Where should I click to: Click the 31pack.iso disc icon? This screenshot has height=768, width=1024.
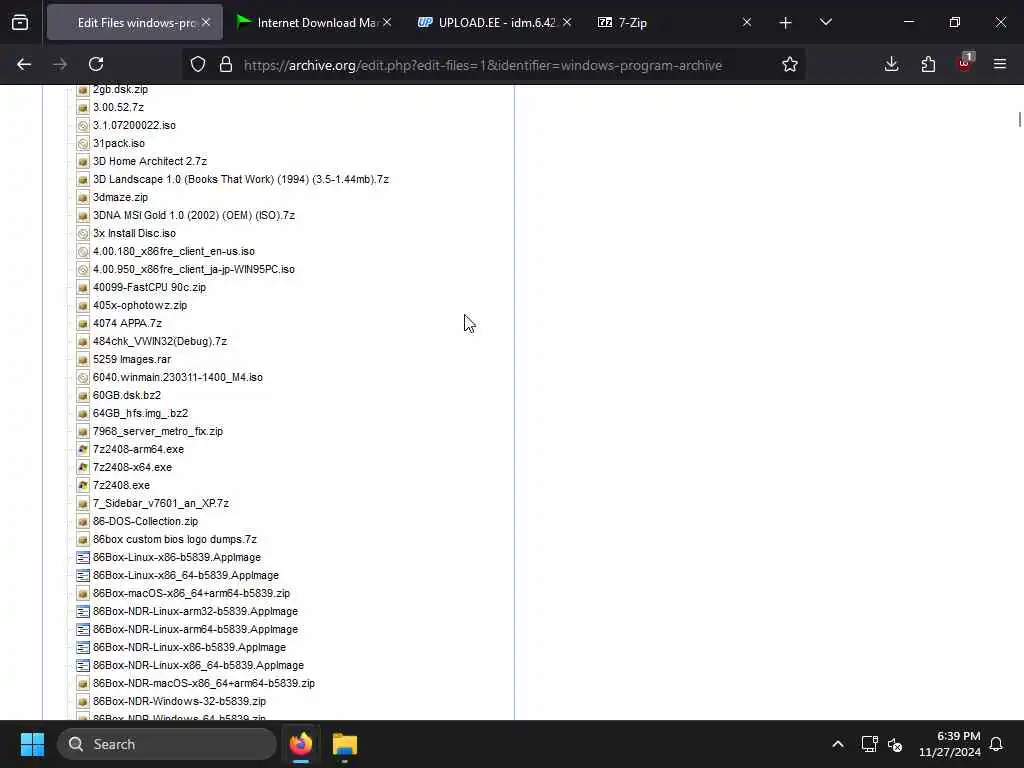[83, 144]
